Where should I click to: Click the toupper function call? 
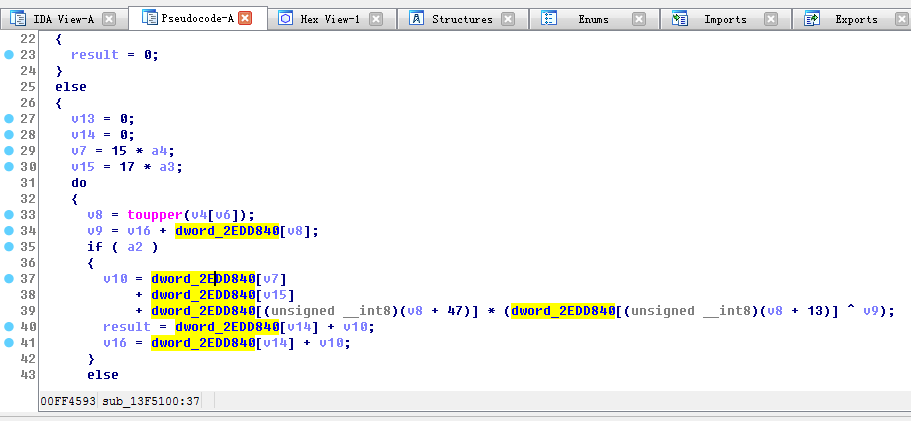155,215
